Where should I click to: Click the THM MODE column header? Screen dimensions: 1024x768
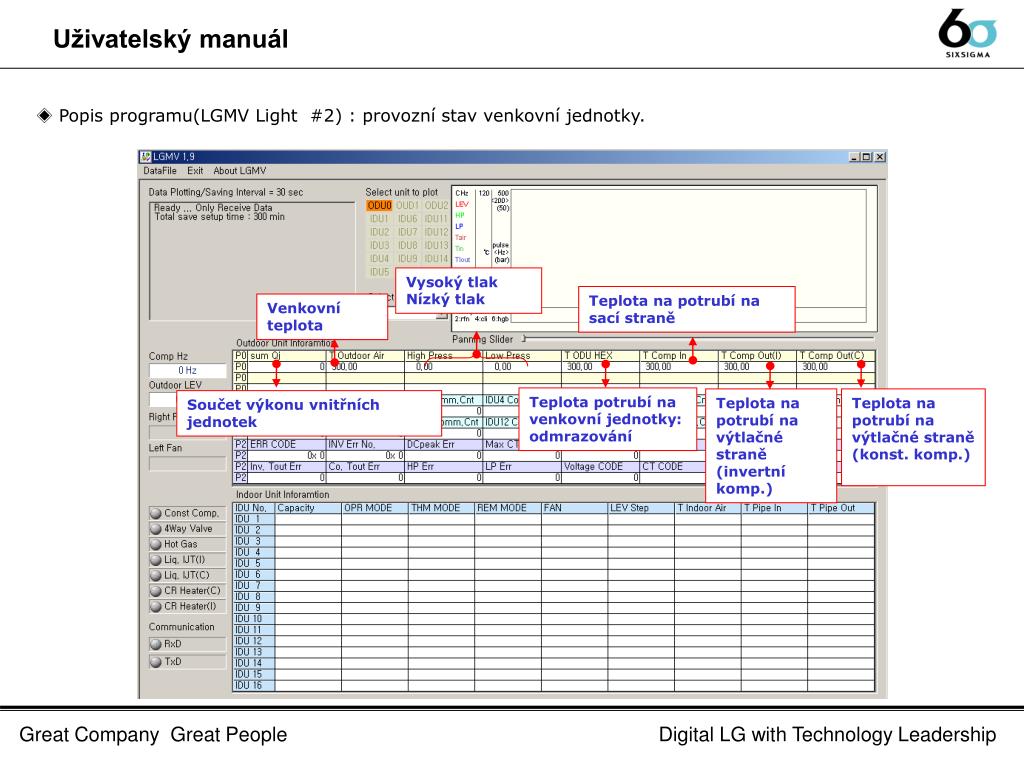441,508
